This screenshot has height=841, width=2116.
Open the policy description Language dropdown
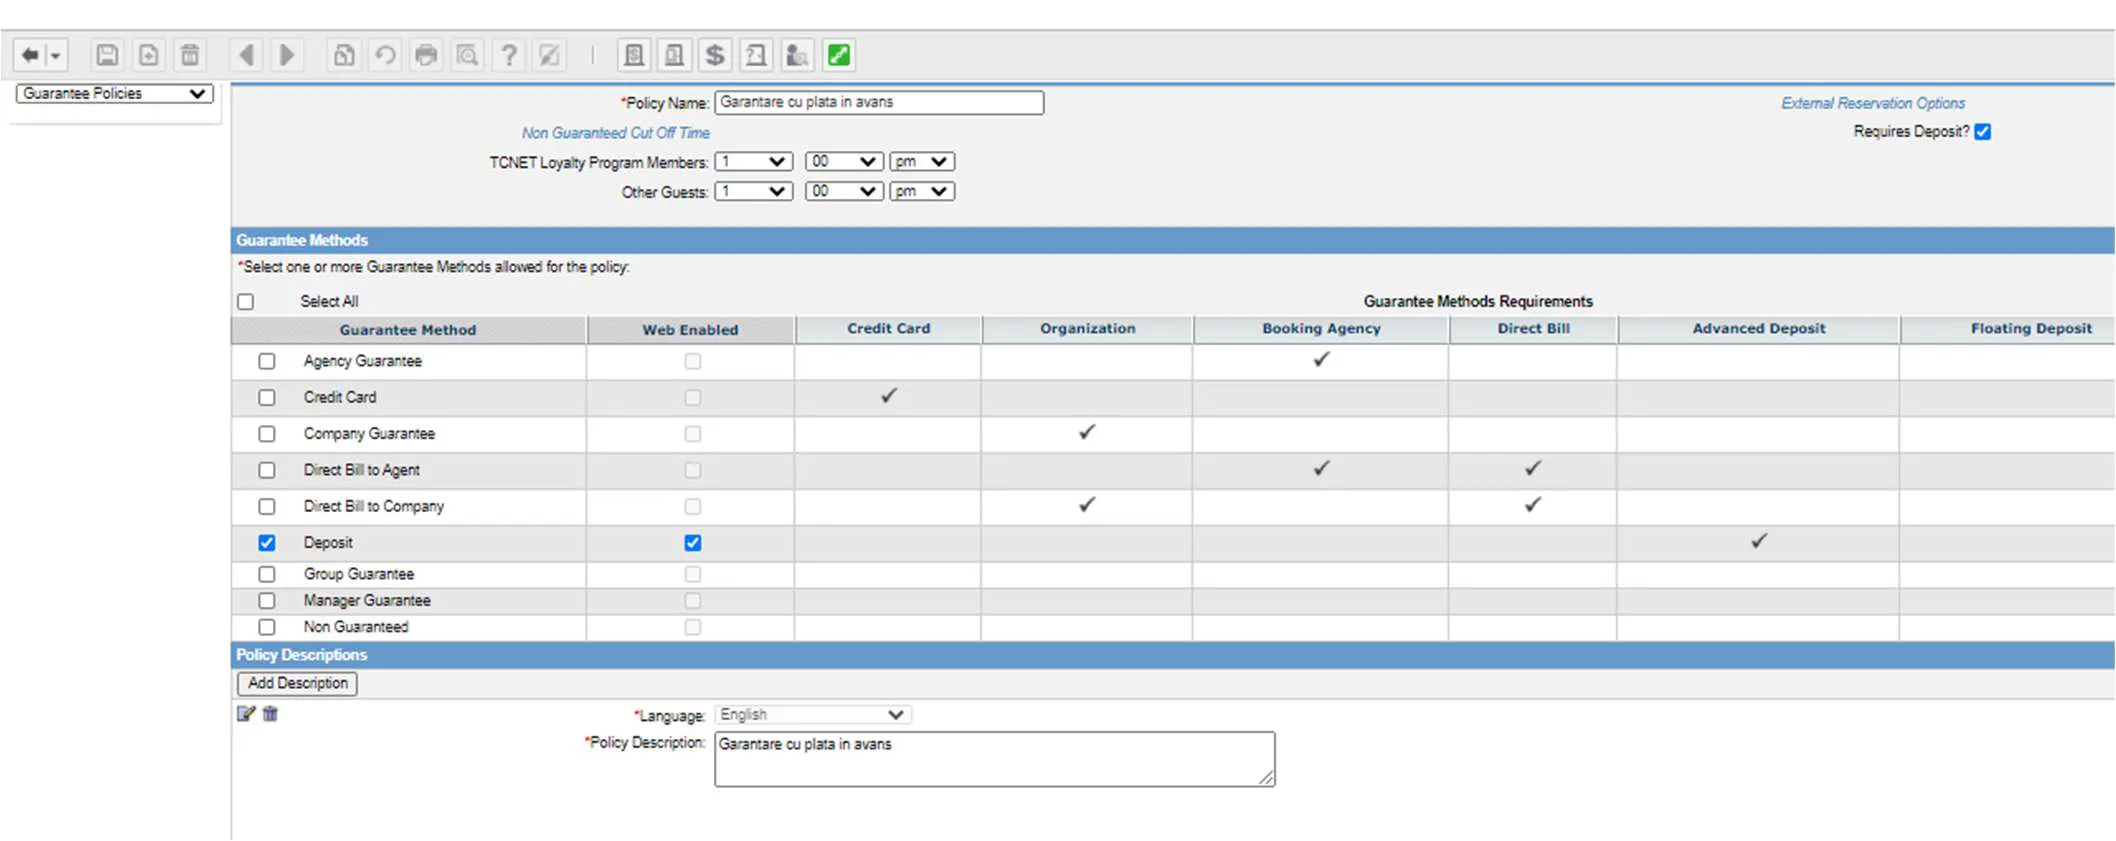pyautogui.click(x=812, y=715)
